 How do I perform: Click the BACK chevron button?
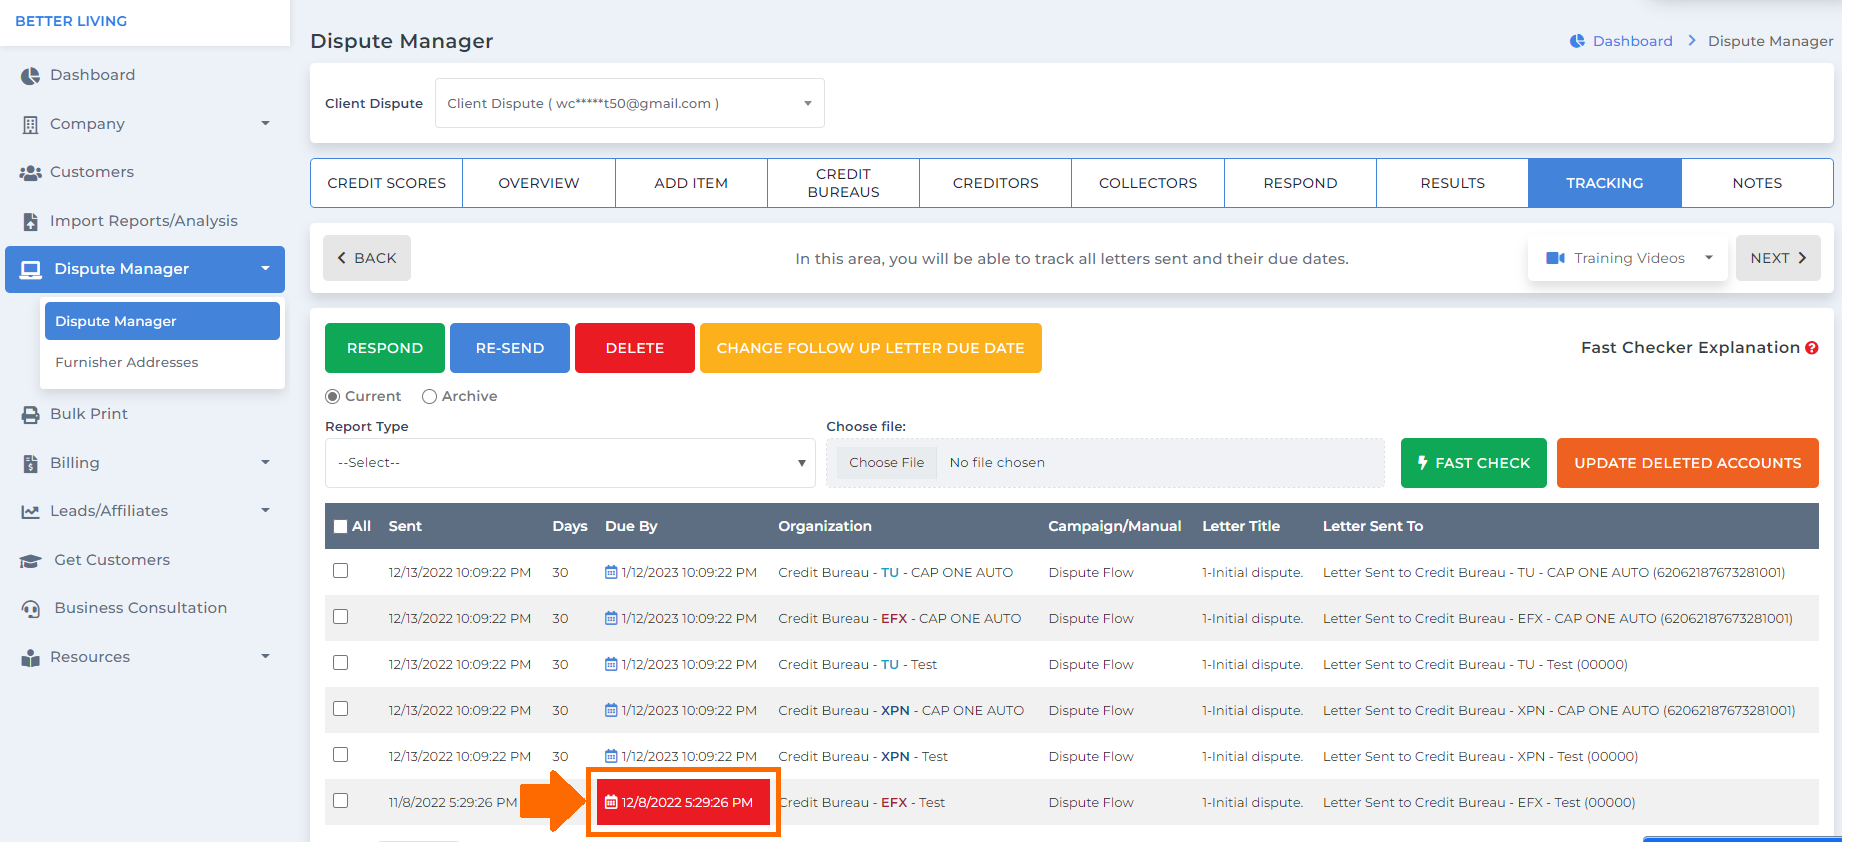coord(367,258)
